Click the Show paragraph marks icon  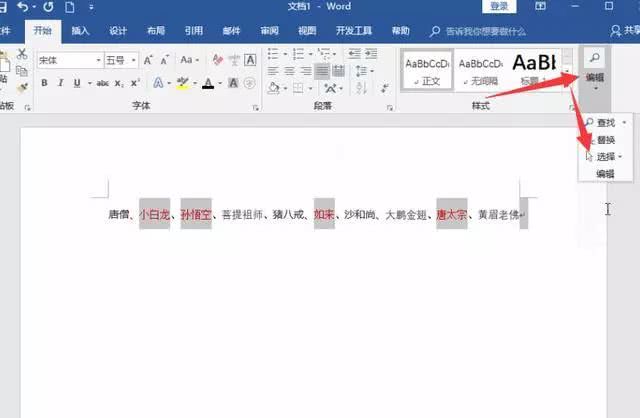coord(384,88)
